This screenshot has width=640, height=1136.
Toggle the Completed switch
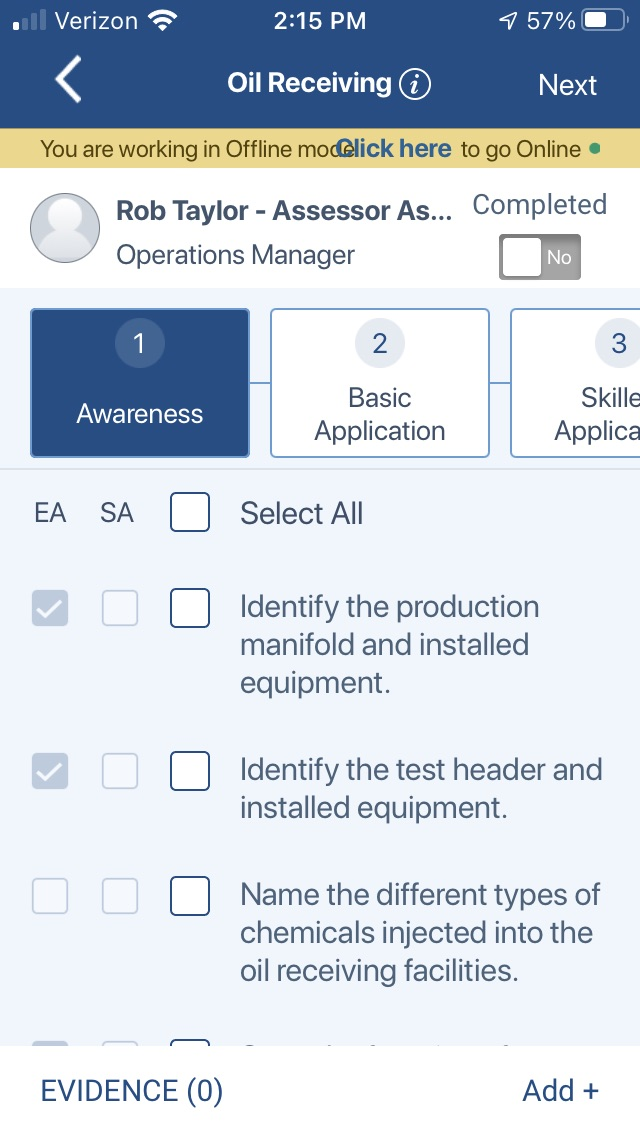tap(539, 256)
